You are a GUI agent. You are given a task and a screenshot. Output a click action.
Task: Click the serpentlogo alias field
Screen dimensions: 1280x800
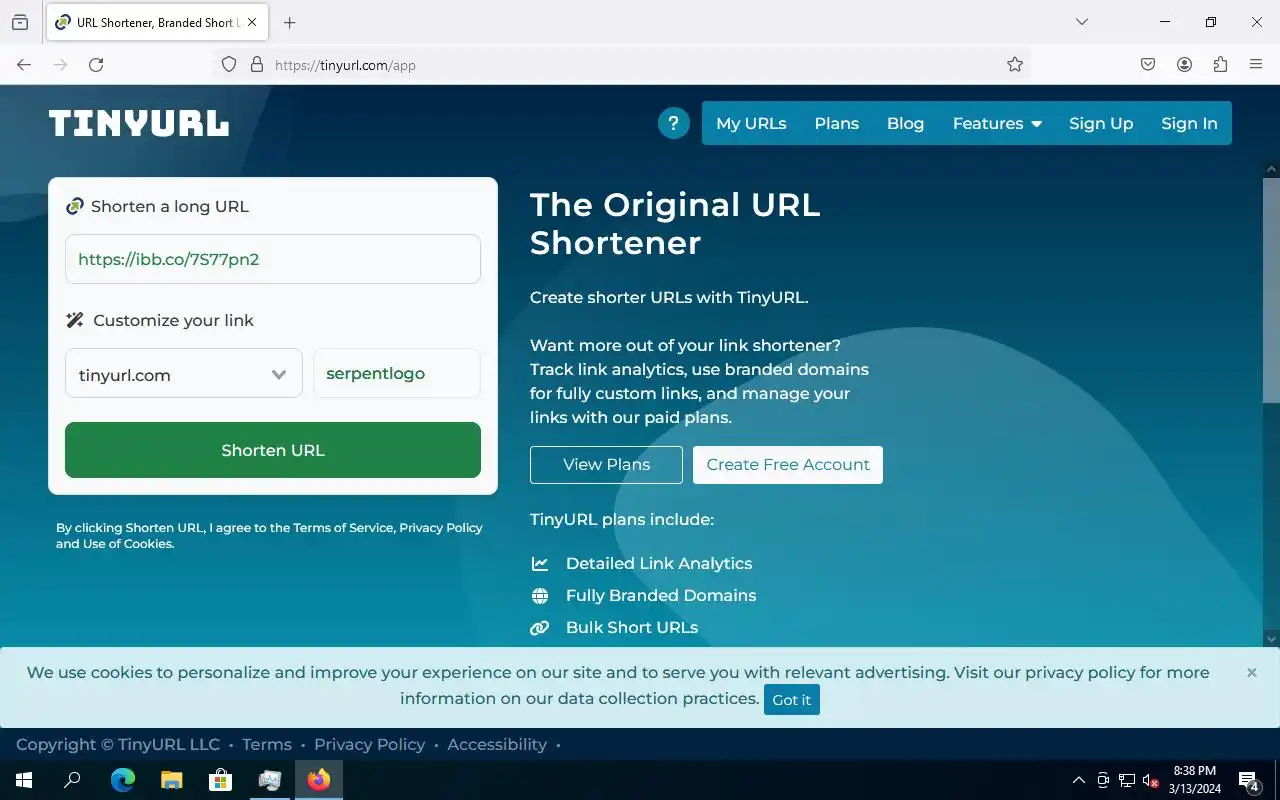click(397, 373)
